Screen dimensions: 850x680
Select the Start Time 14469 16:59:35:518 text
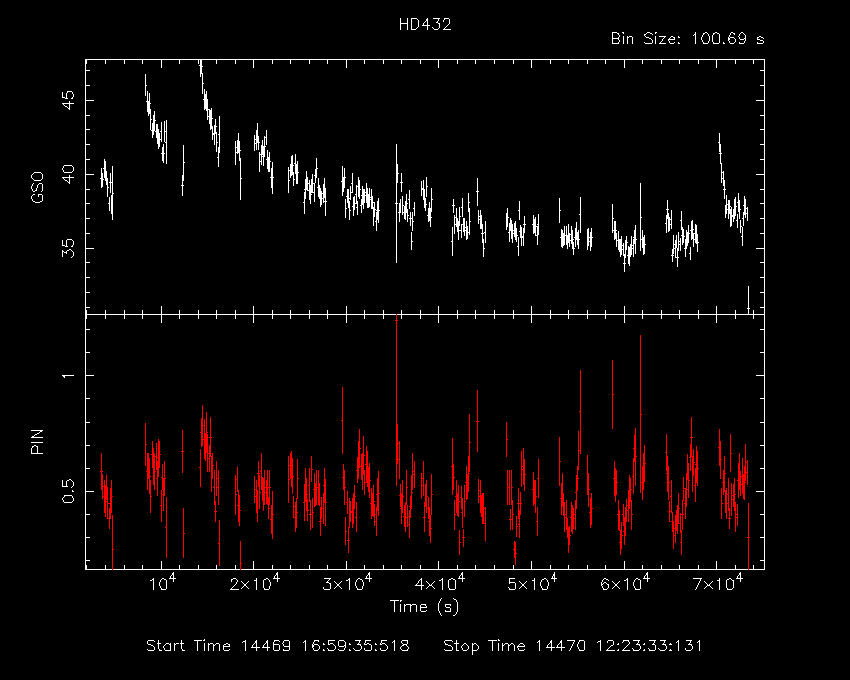click(x=278, y=646)
